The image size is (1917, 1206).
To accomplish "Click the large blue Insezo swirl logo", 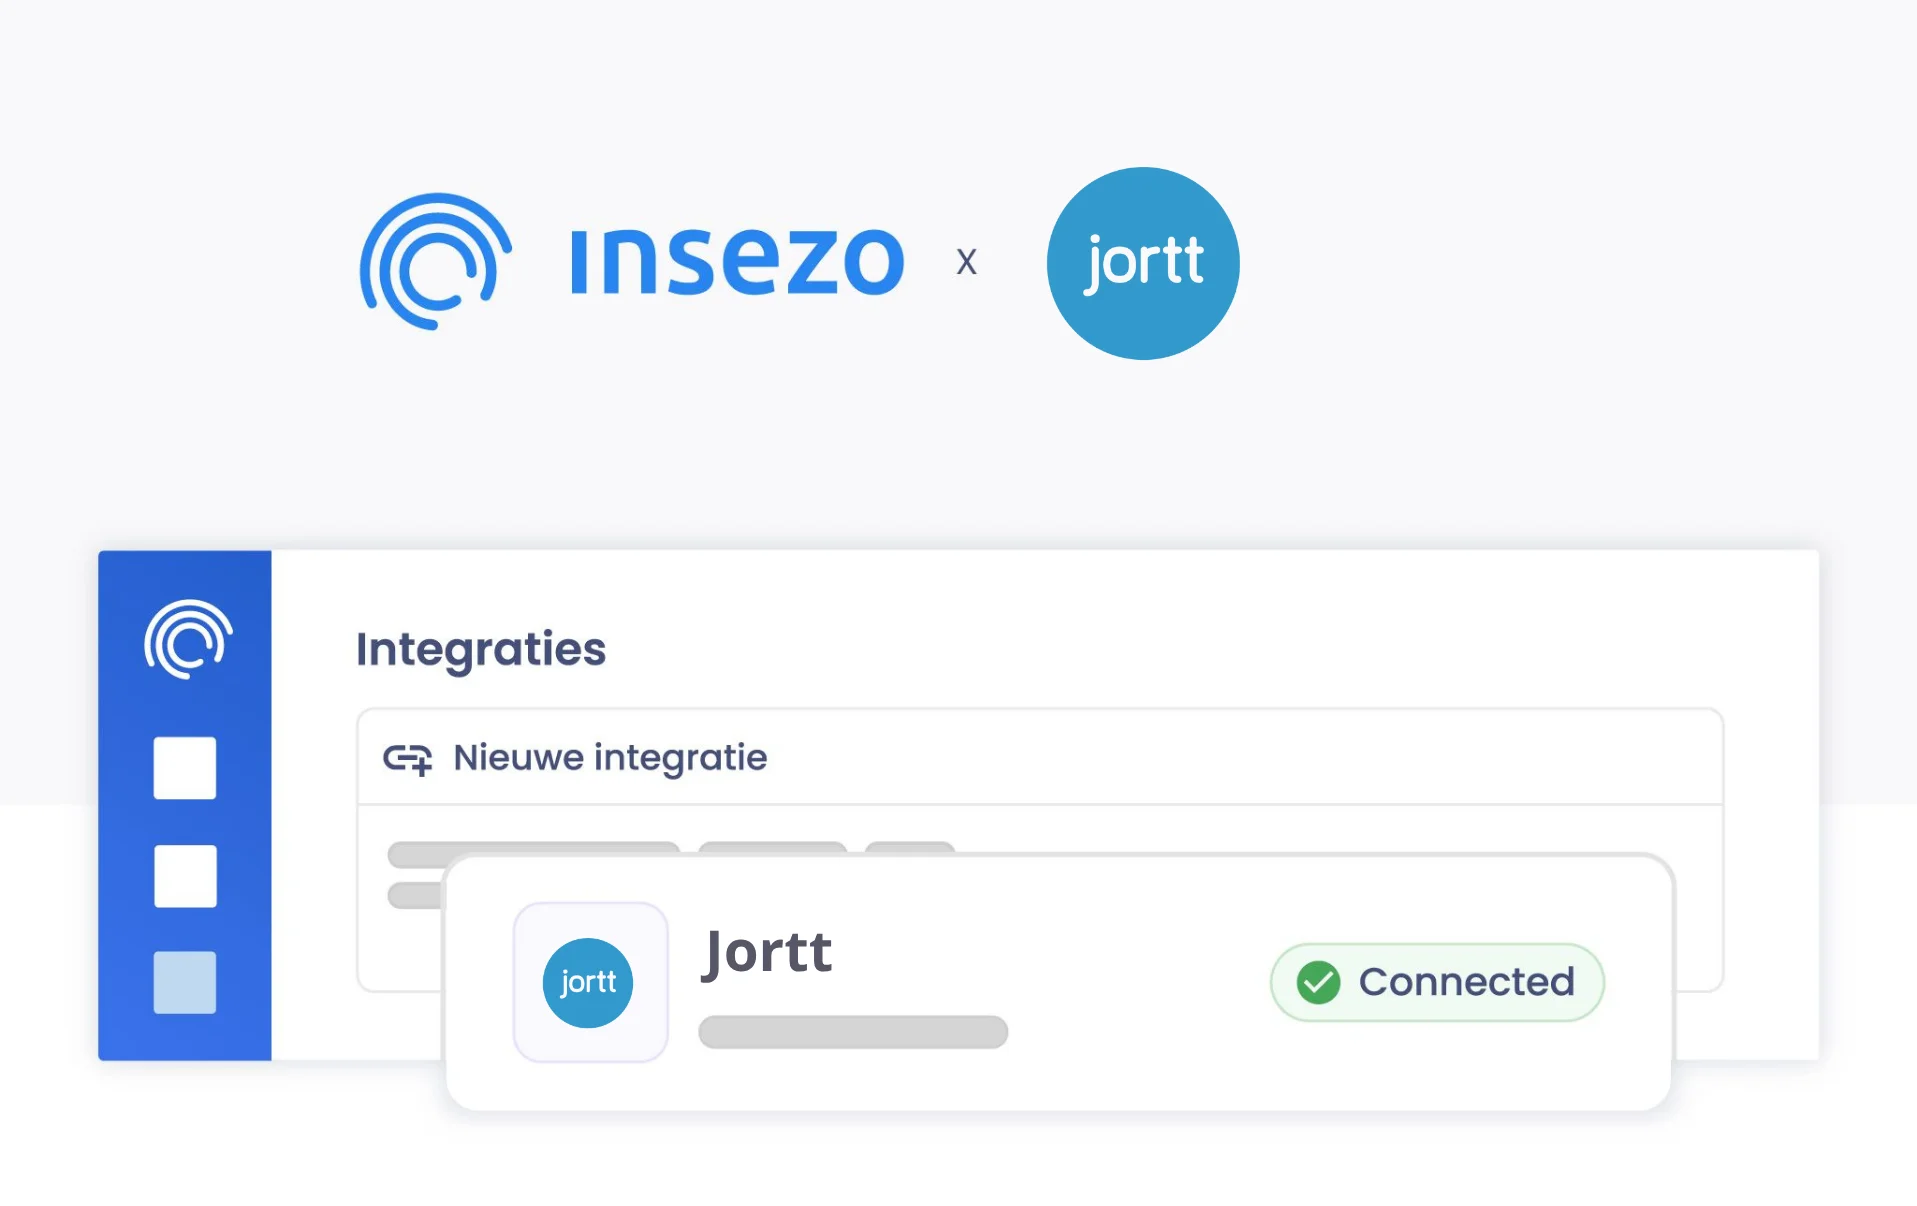I will pyautogui.click(x=435, y=262).
